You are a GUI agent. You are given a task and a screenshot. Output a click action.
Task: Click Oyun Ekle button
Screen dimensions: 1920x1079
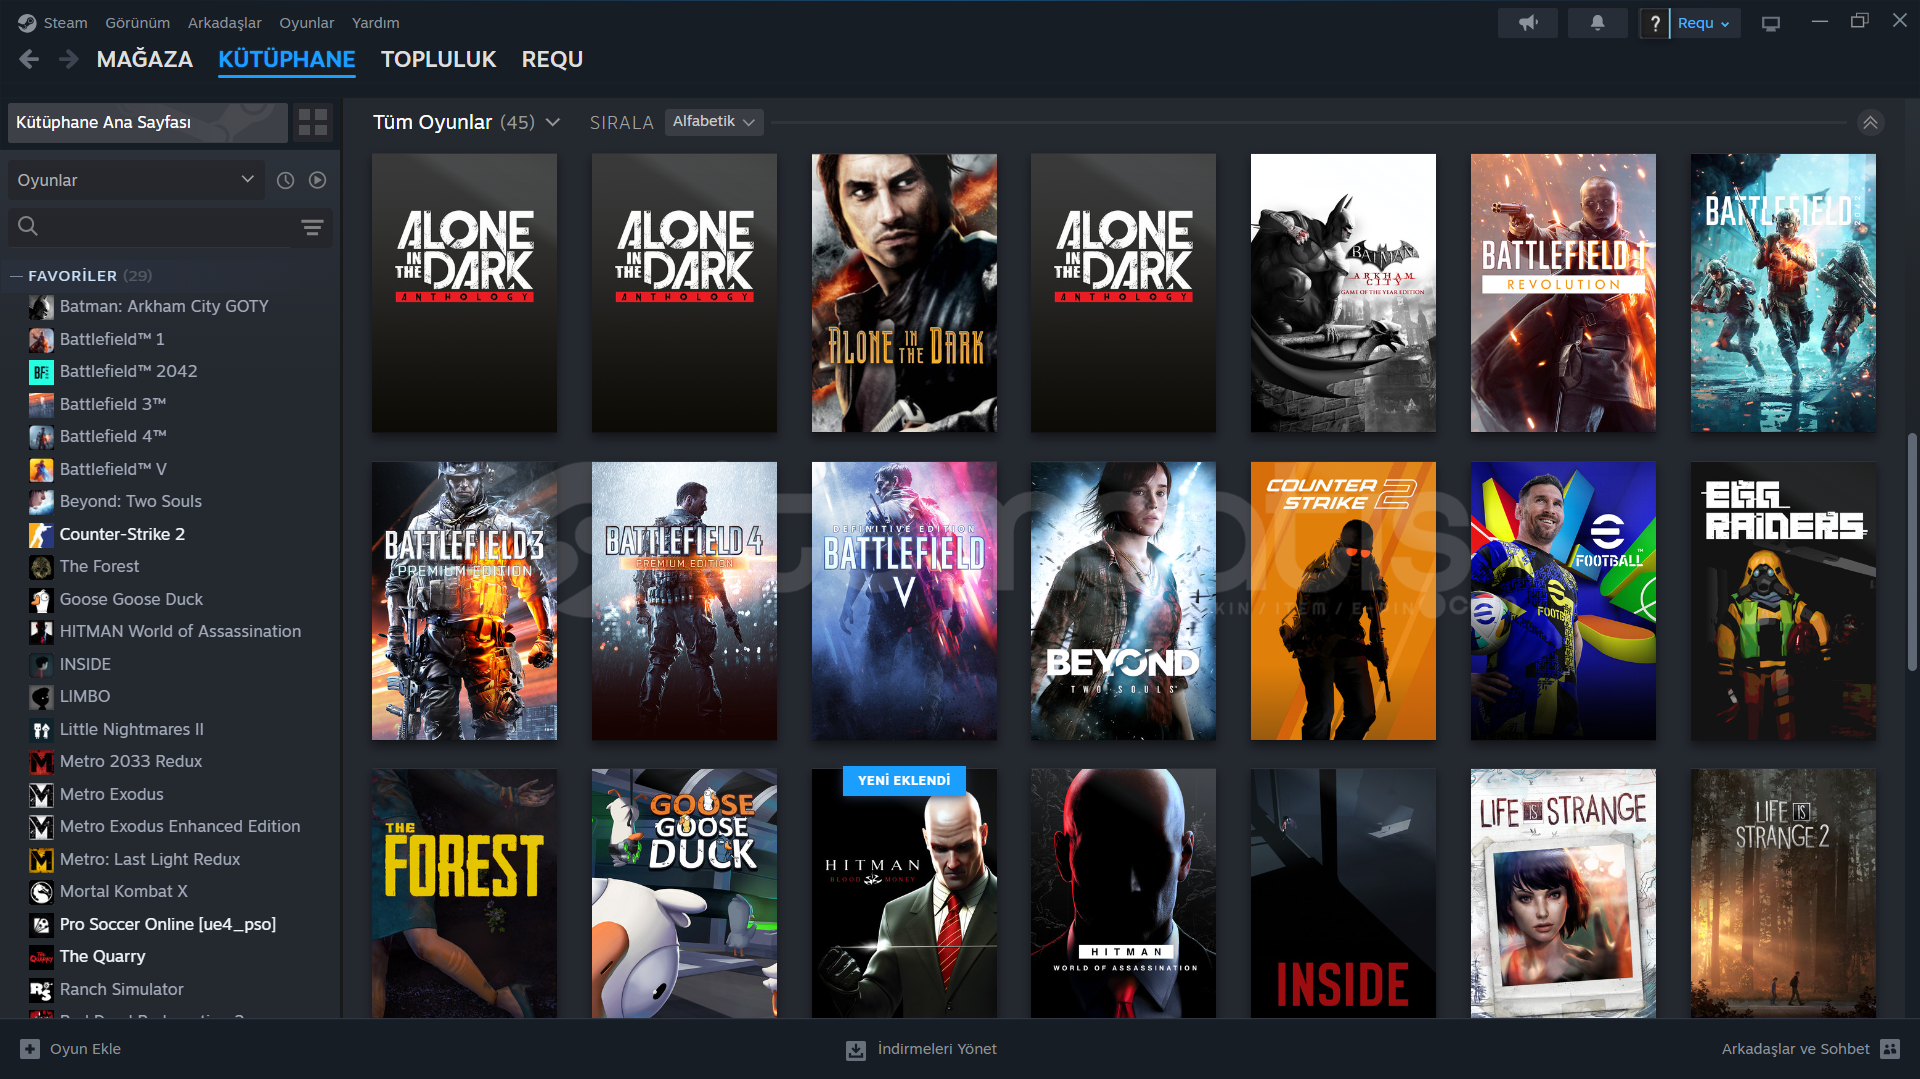pos(71,1049)
